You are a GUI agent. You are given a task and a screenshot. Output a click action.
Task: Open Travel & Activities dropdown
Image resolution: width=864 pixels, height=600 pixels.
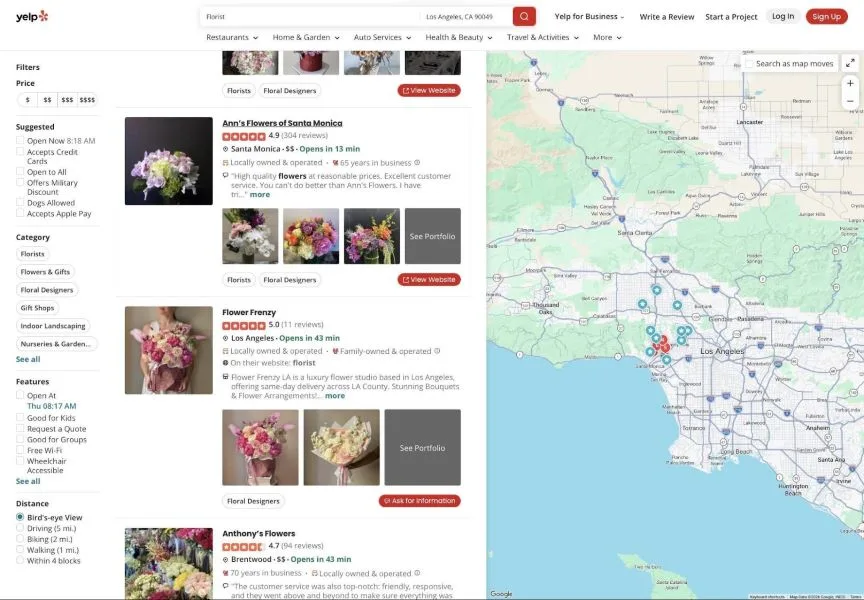tap(543, 37)
